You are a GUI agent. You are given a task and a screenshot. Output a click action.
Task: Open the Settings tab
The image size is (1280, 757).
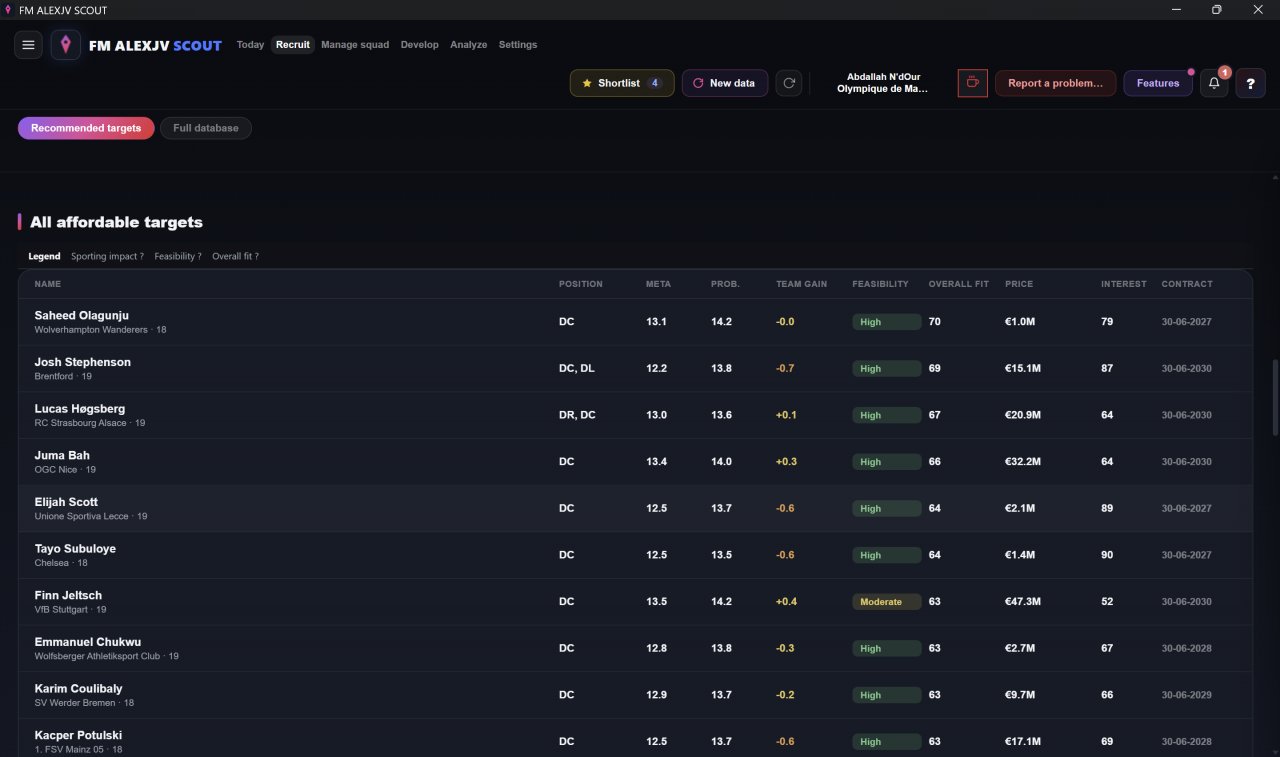518,45
